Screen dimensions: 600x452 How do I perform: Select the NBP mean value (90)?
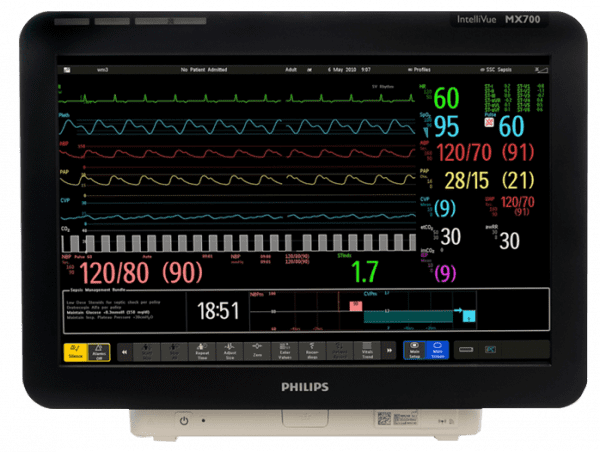[x=182, y=273]
